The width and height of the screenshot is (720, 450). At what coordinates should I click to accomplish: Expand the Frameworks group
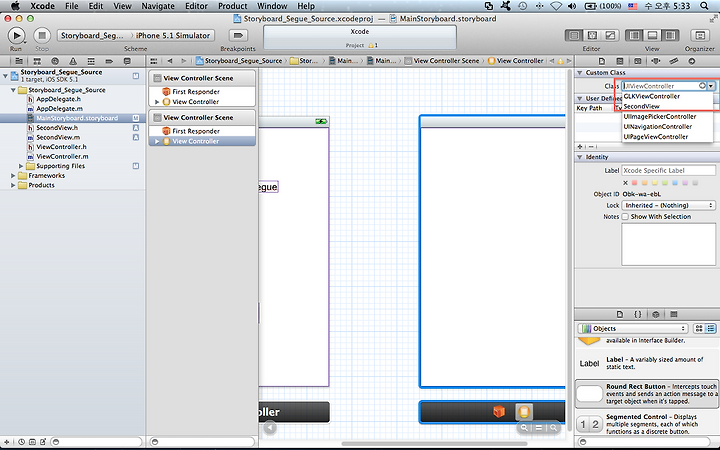coord(13,175)
